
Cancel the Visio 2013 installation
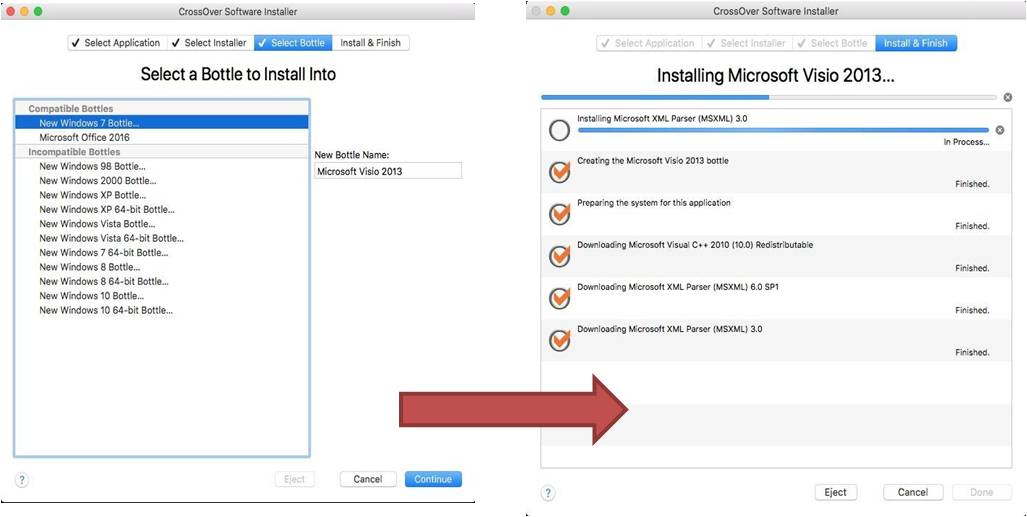(912, 492)
